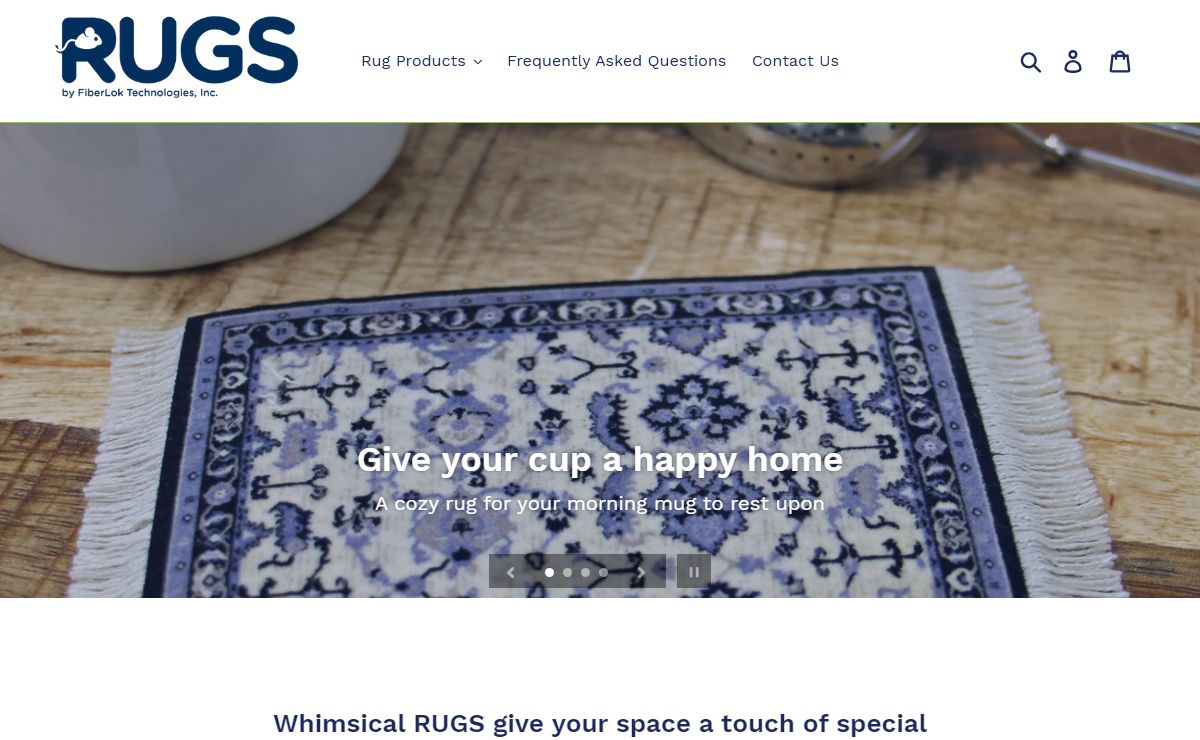Advance to next slide arrow
The image size is (1200, 740).
[x=641, y=572]
